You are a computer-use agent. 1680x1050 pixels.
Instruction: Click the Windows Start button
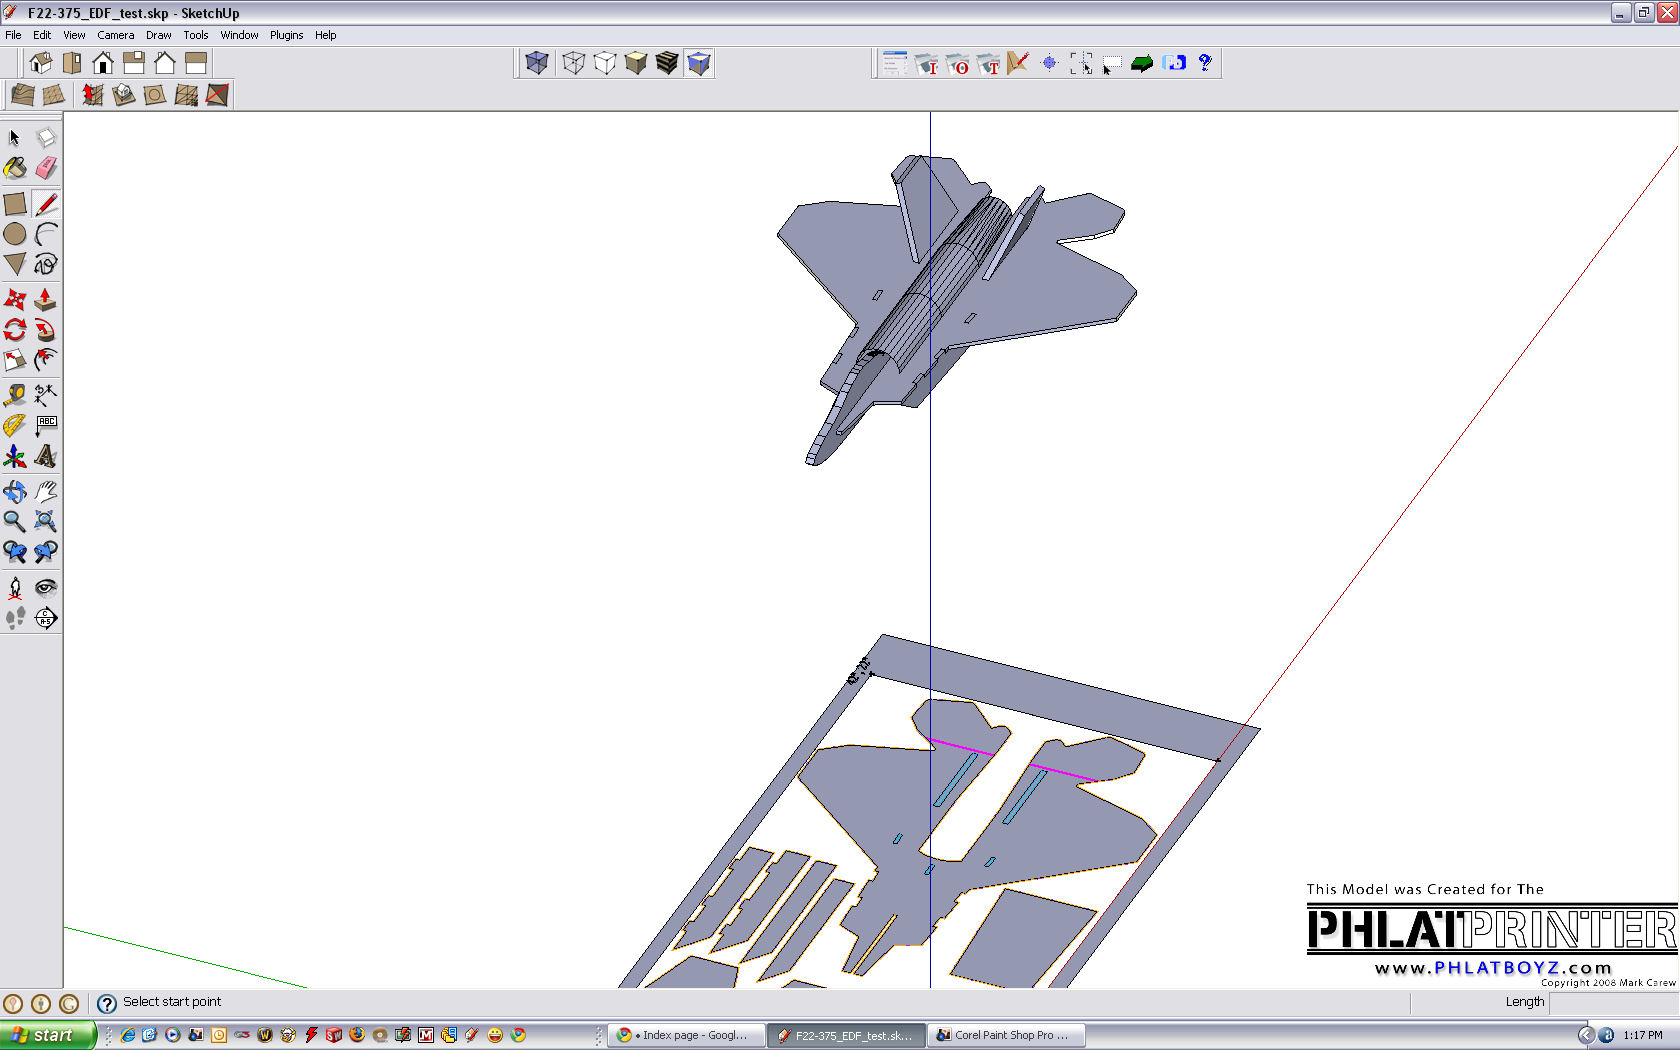point(48,1035)
